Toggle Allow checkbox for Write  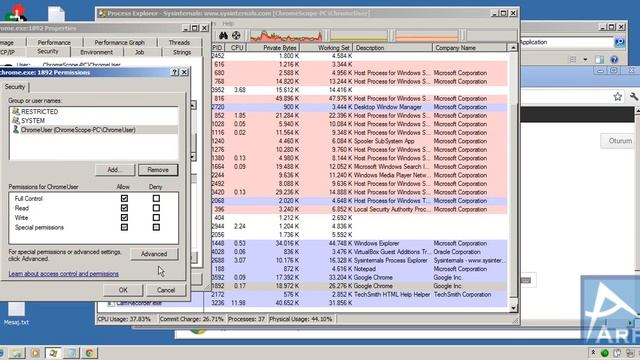coord(124,218)
